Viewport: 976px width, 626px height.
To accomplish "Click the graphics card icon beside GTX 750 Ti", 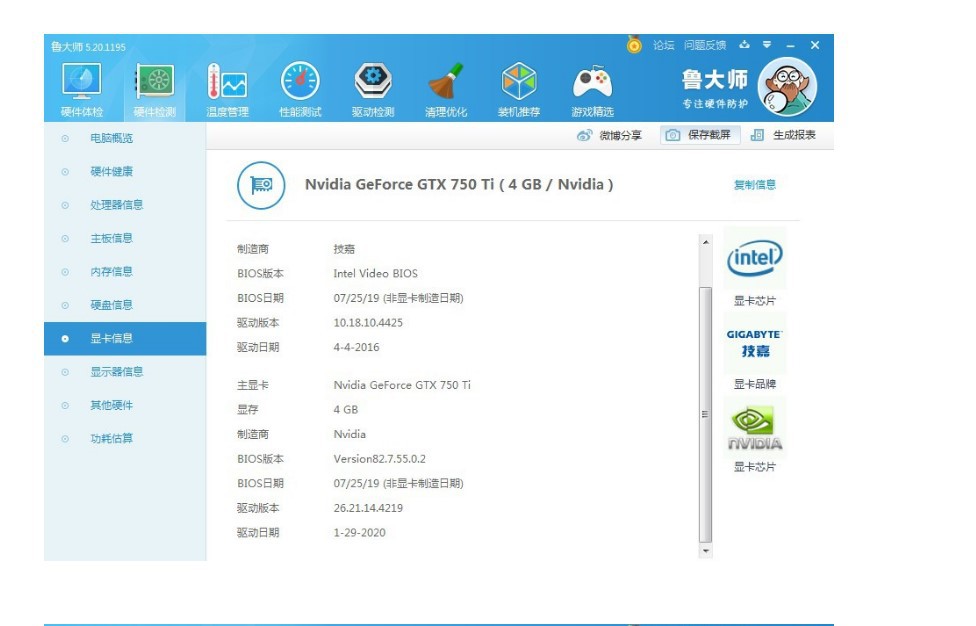I will tap(261, 185).
